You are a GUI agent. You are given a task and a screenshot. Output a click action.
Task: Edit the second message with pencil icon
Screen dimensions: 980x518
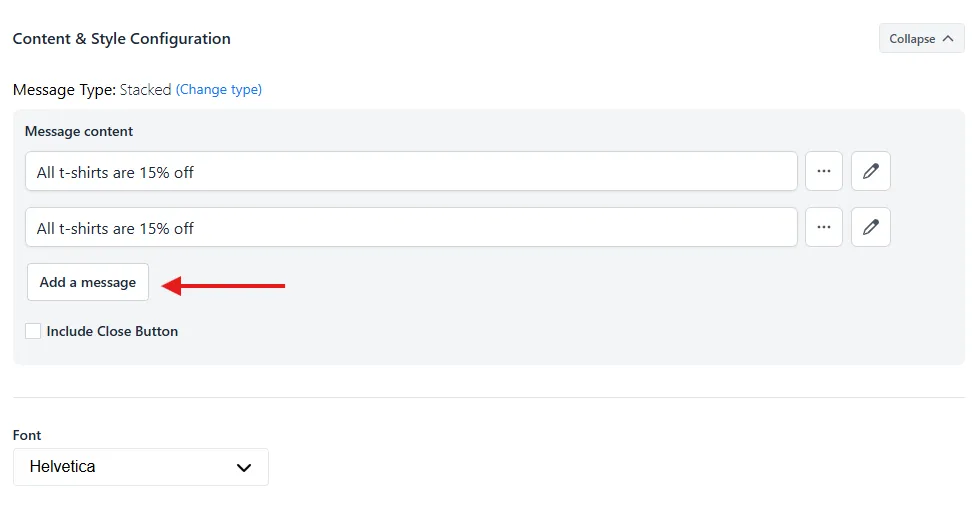coord(871,227)
